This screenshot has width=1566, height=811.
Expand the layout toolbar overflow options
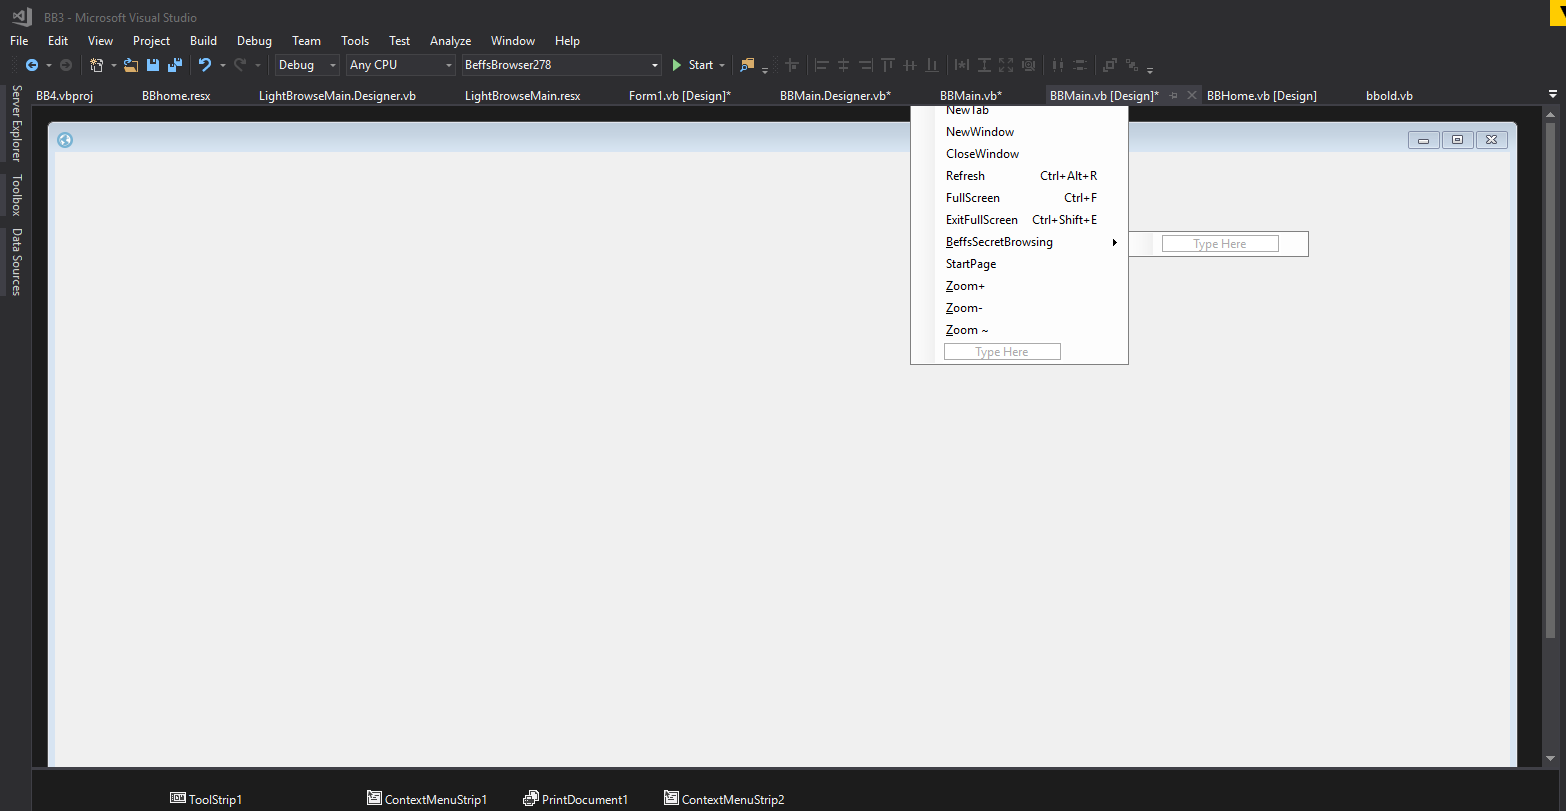click(x=1150, y=70)
